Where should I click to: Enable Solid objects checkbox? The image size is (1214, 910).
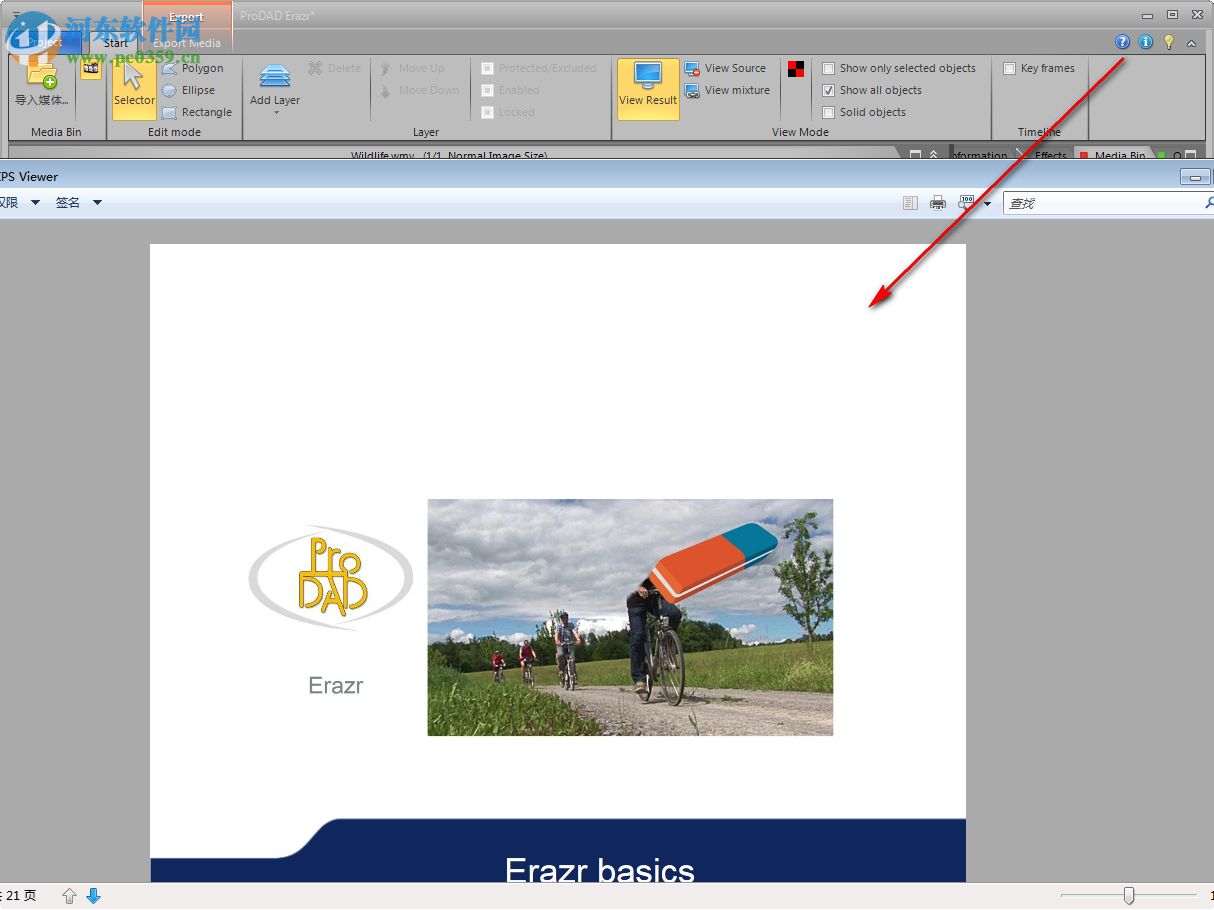point(828,112)
